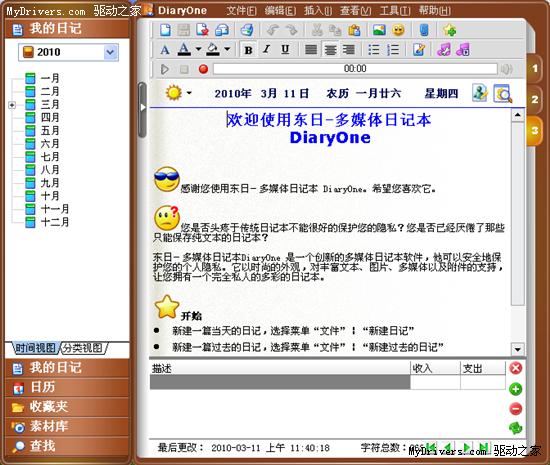Toggle bold formatting

click(x=248, y=50)
